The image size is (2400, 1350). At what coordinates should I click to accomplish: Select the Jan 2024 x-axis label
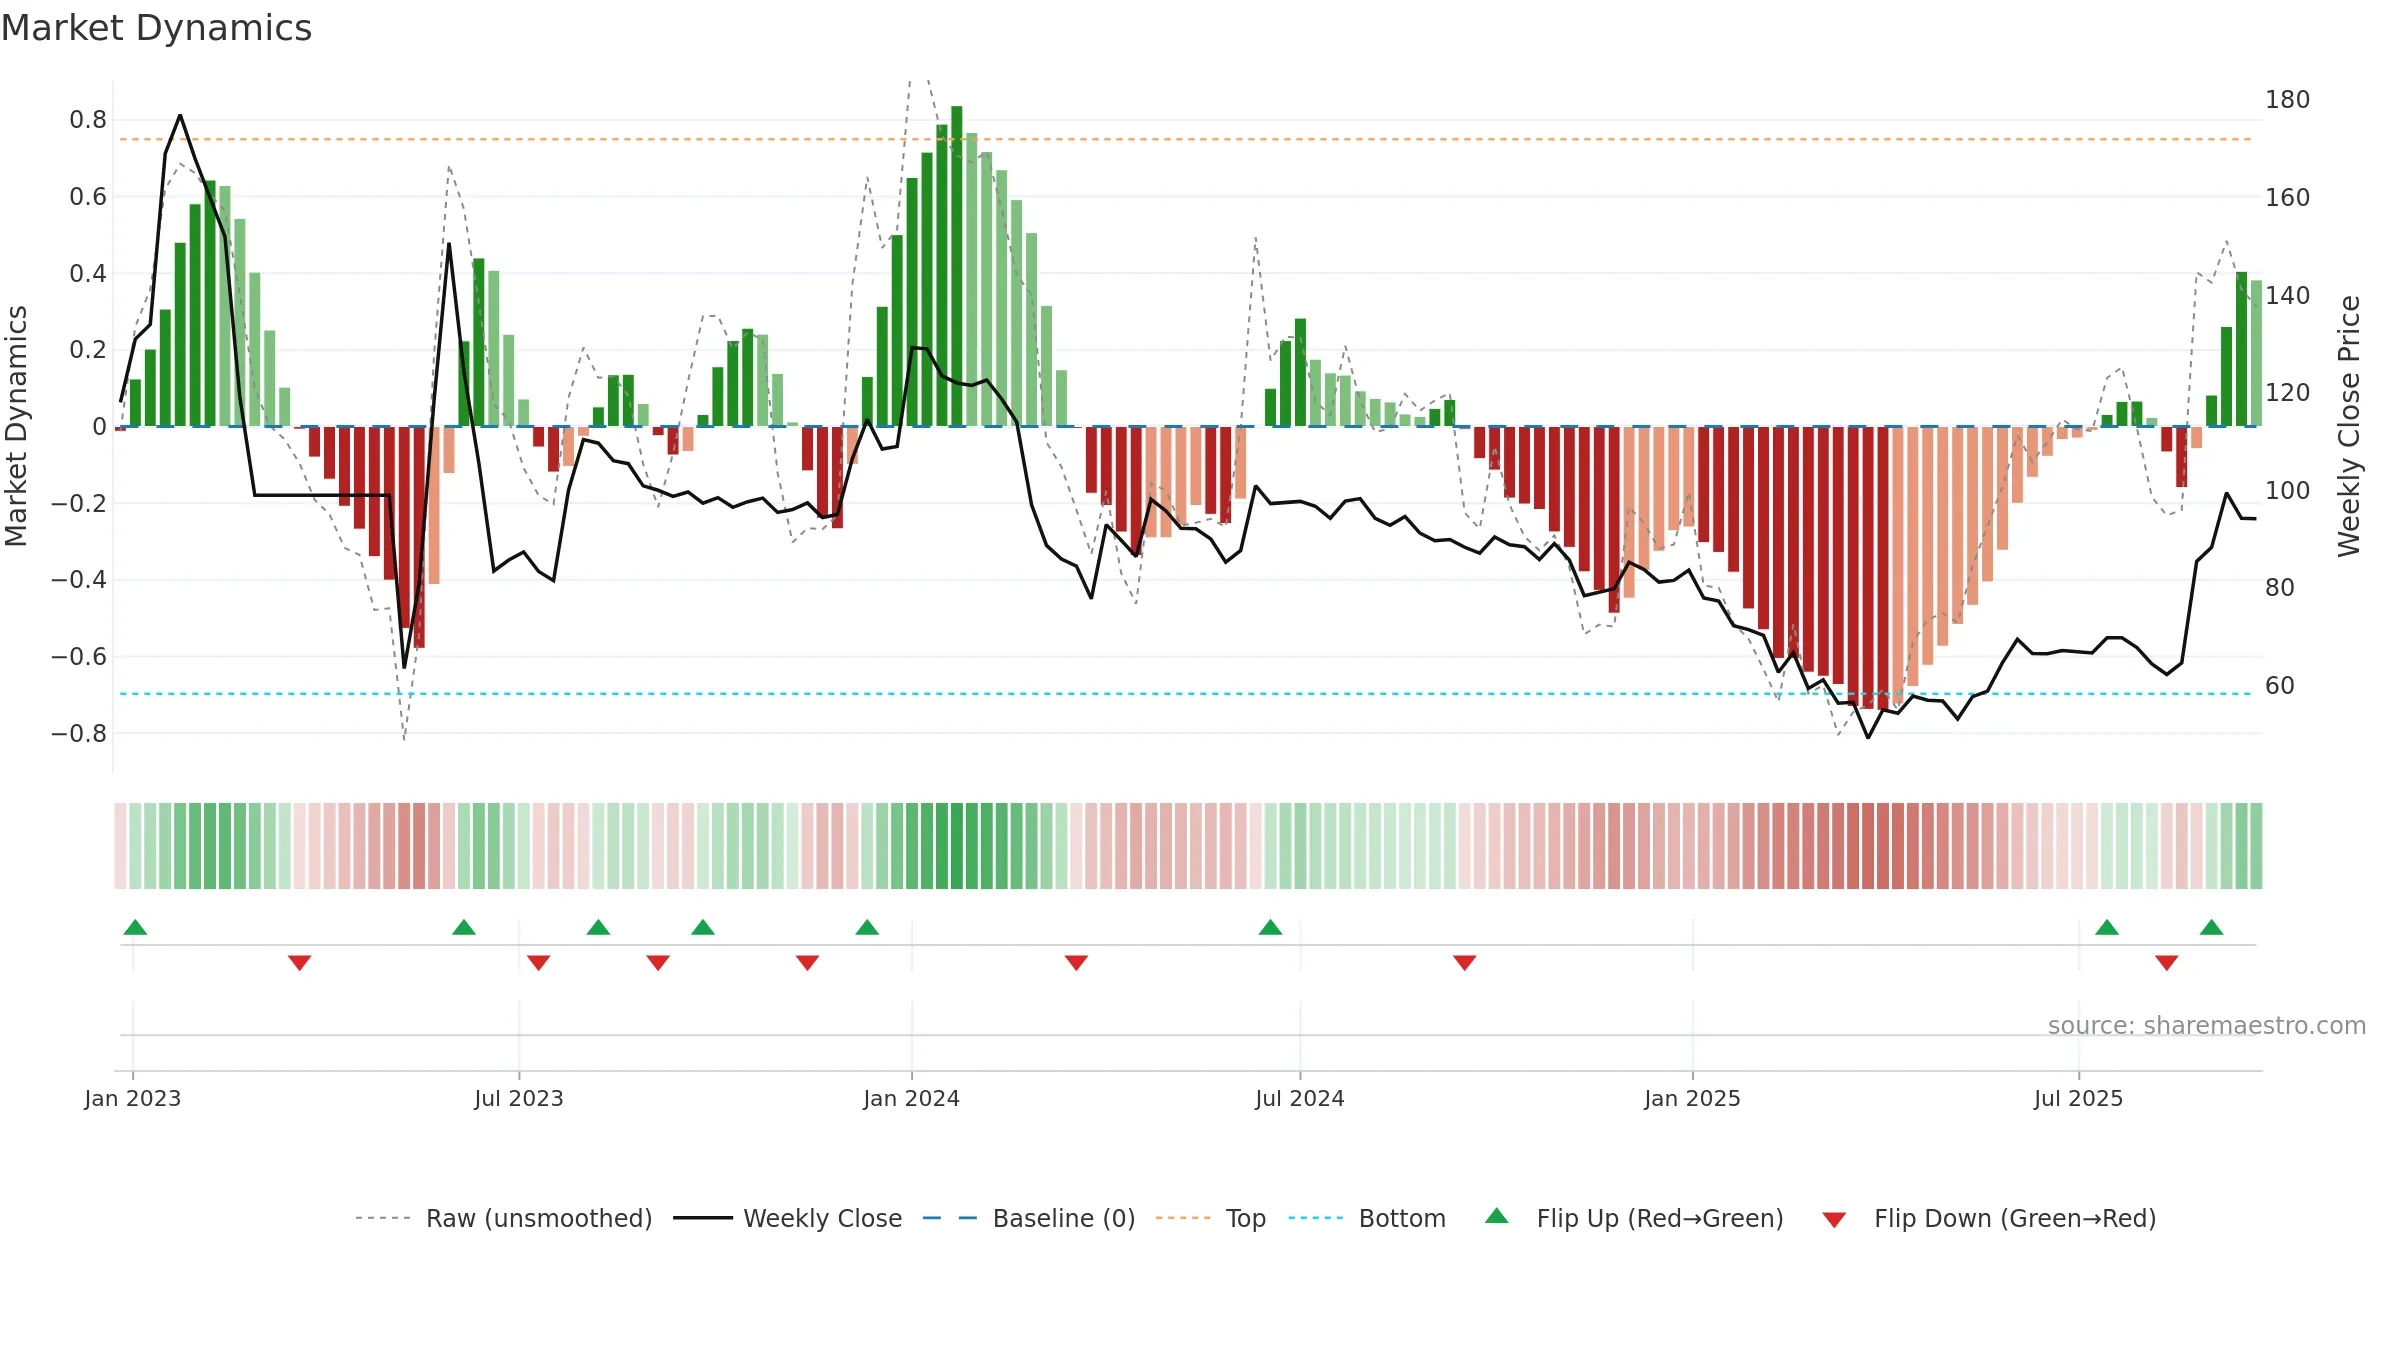point(911,1098)
